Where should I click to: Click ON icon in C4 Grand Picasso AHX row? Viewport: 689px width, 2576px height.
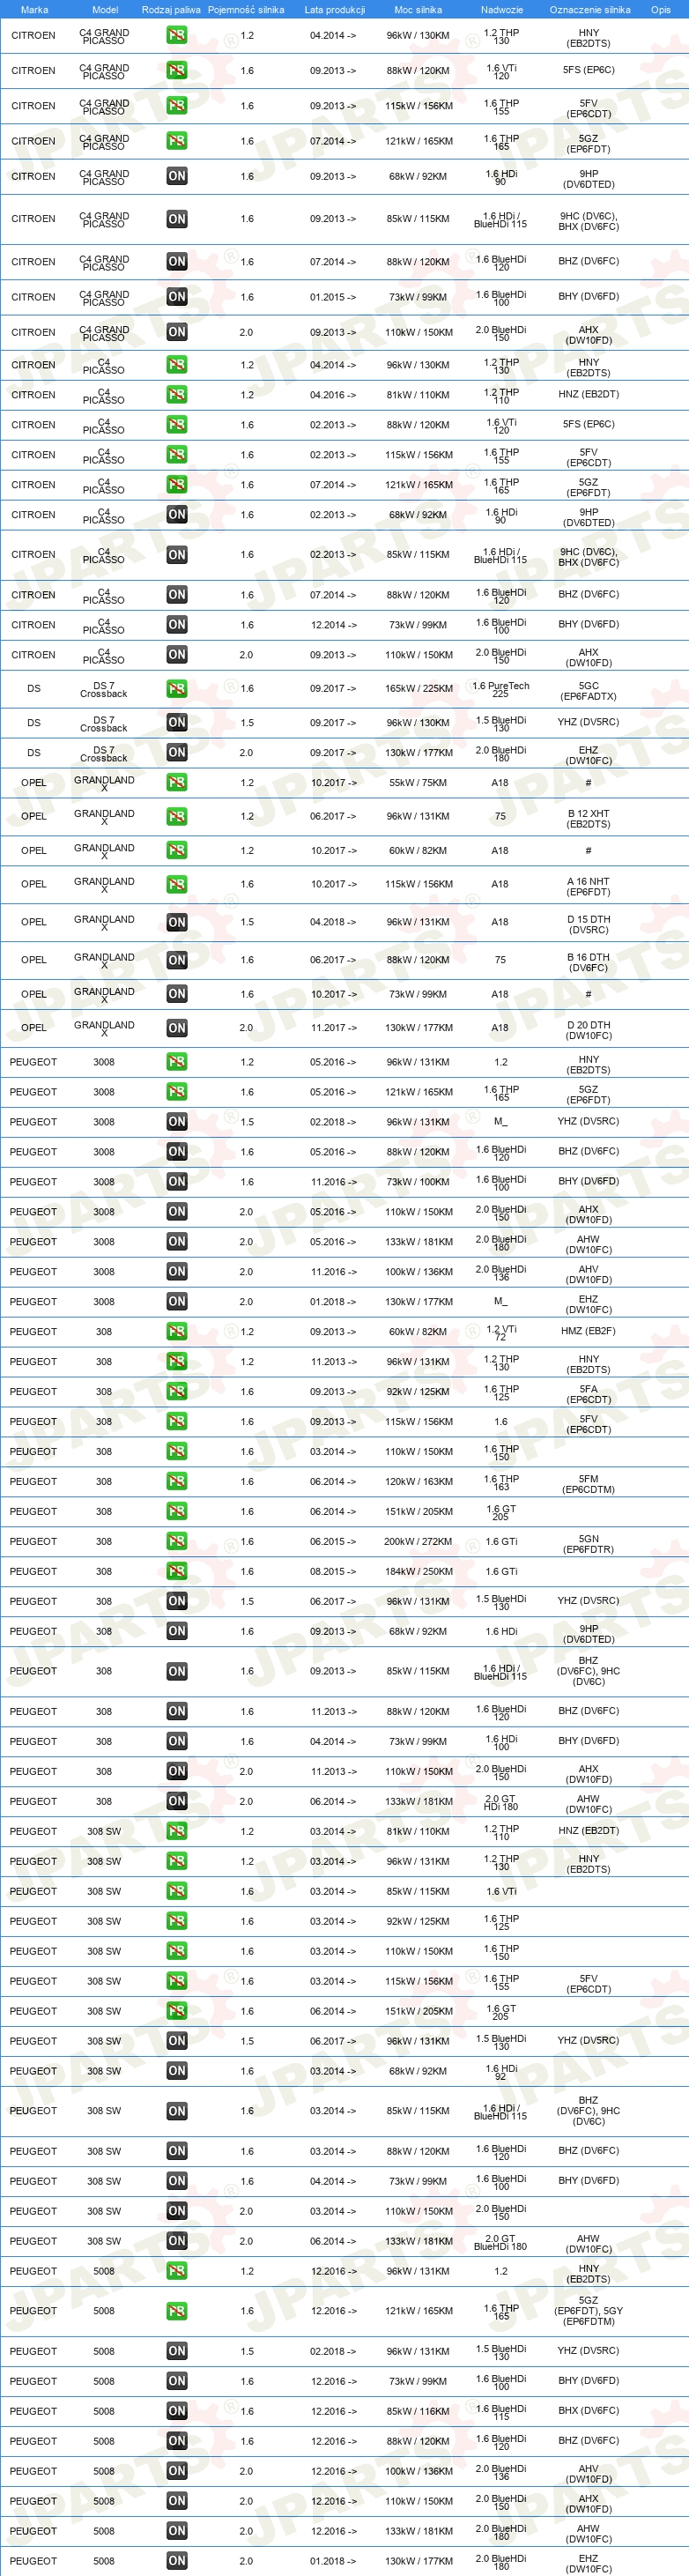(x=177, y=332)
